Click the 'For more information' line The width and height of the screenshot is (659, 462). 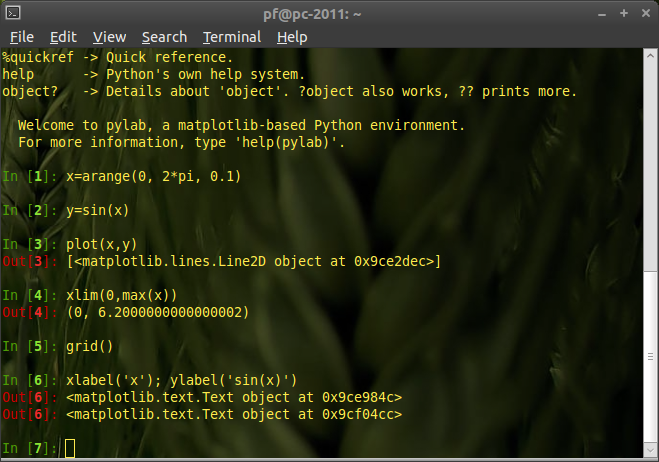pos(181,143)
